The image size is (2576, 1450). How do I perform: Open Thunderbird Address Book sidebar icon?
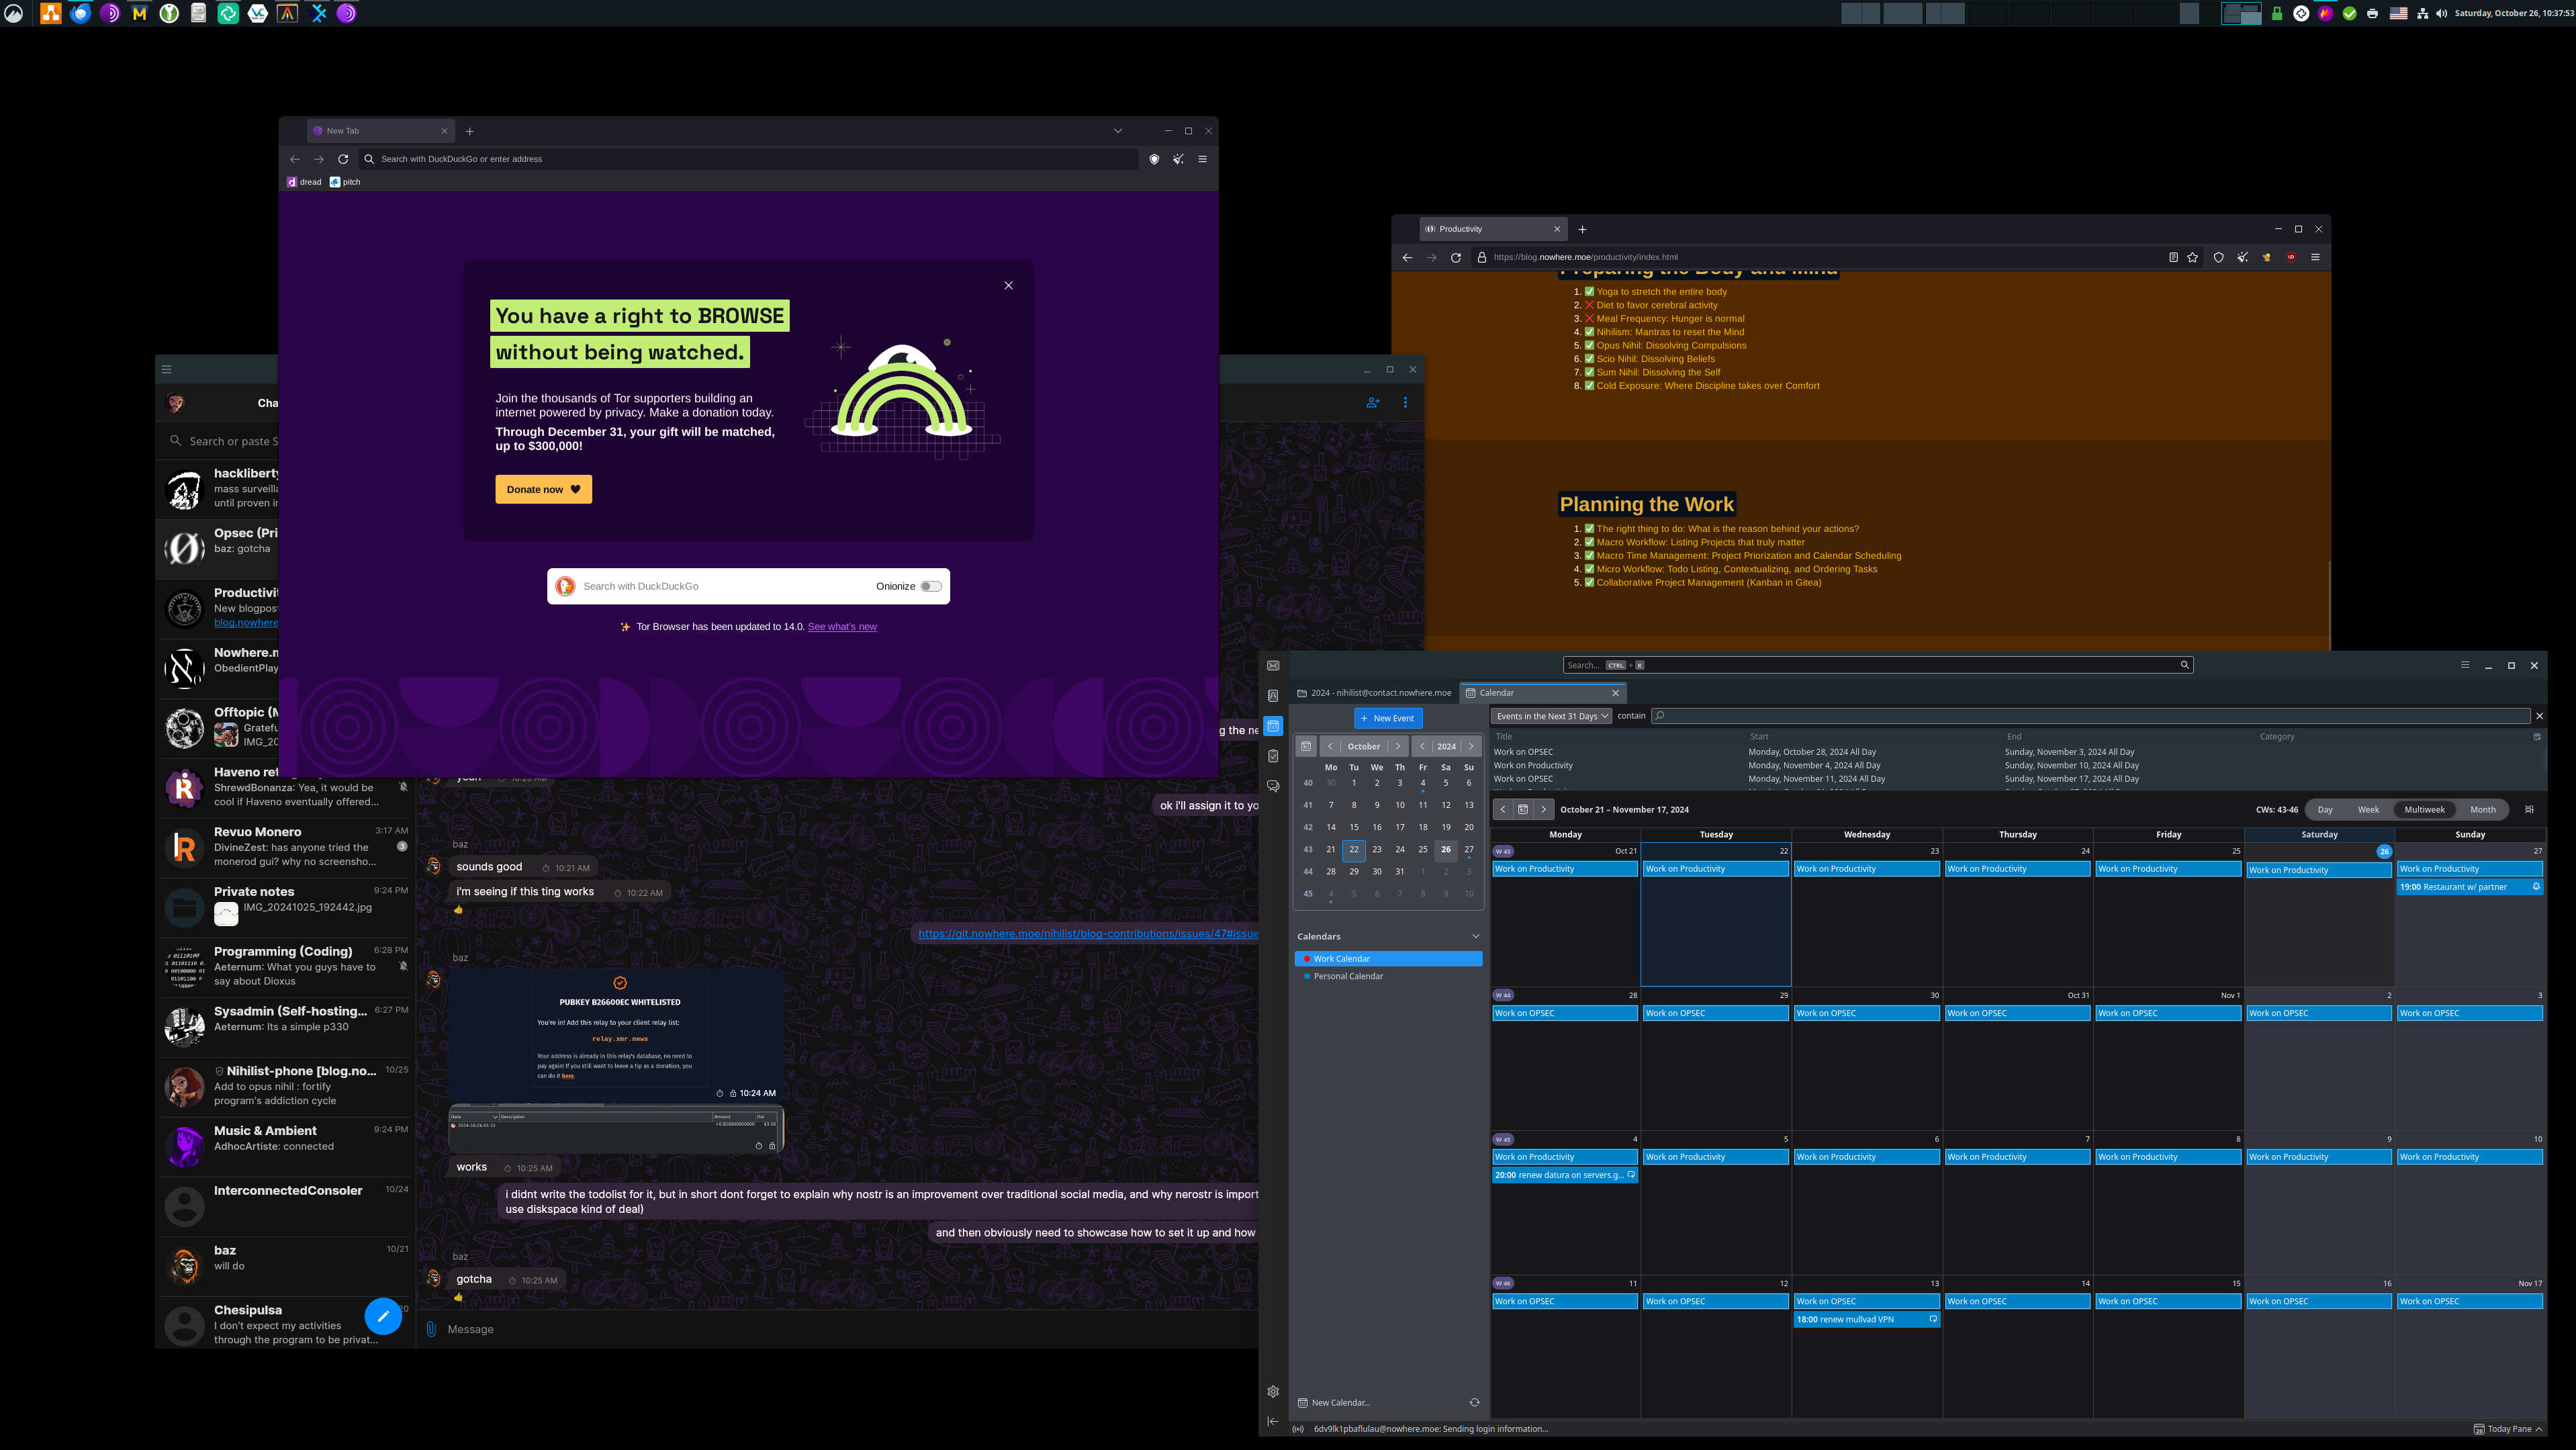(1273, 696)
